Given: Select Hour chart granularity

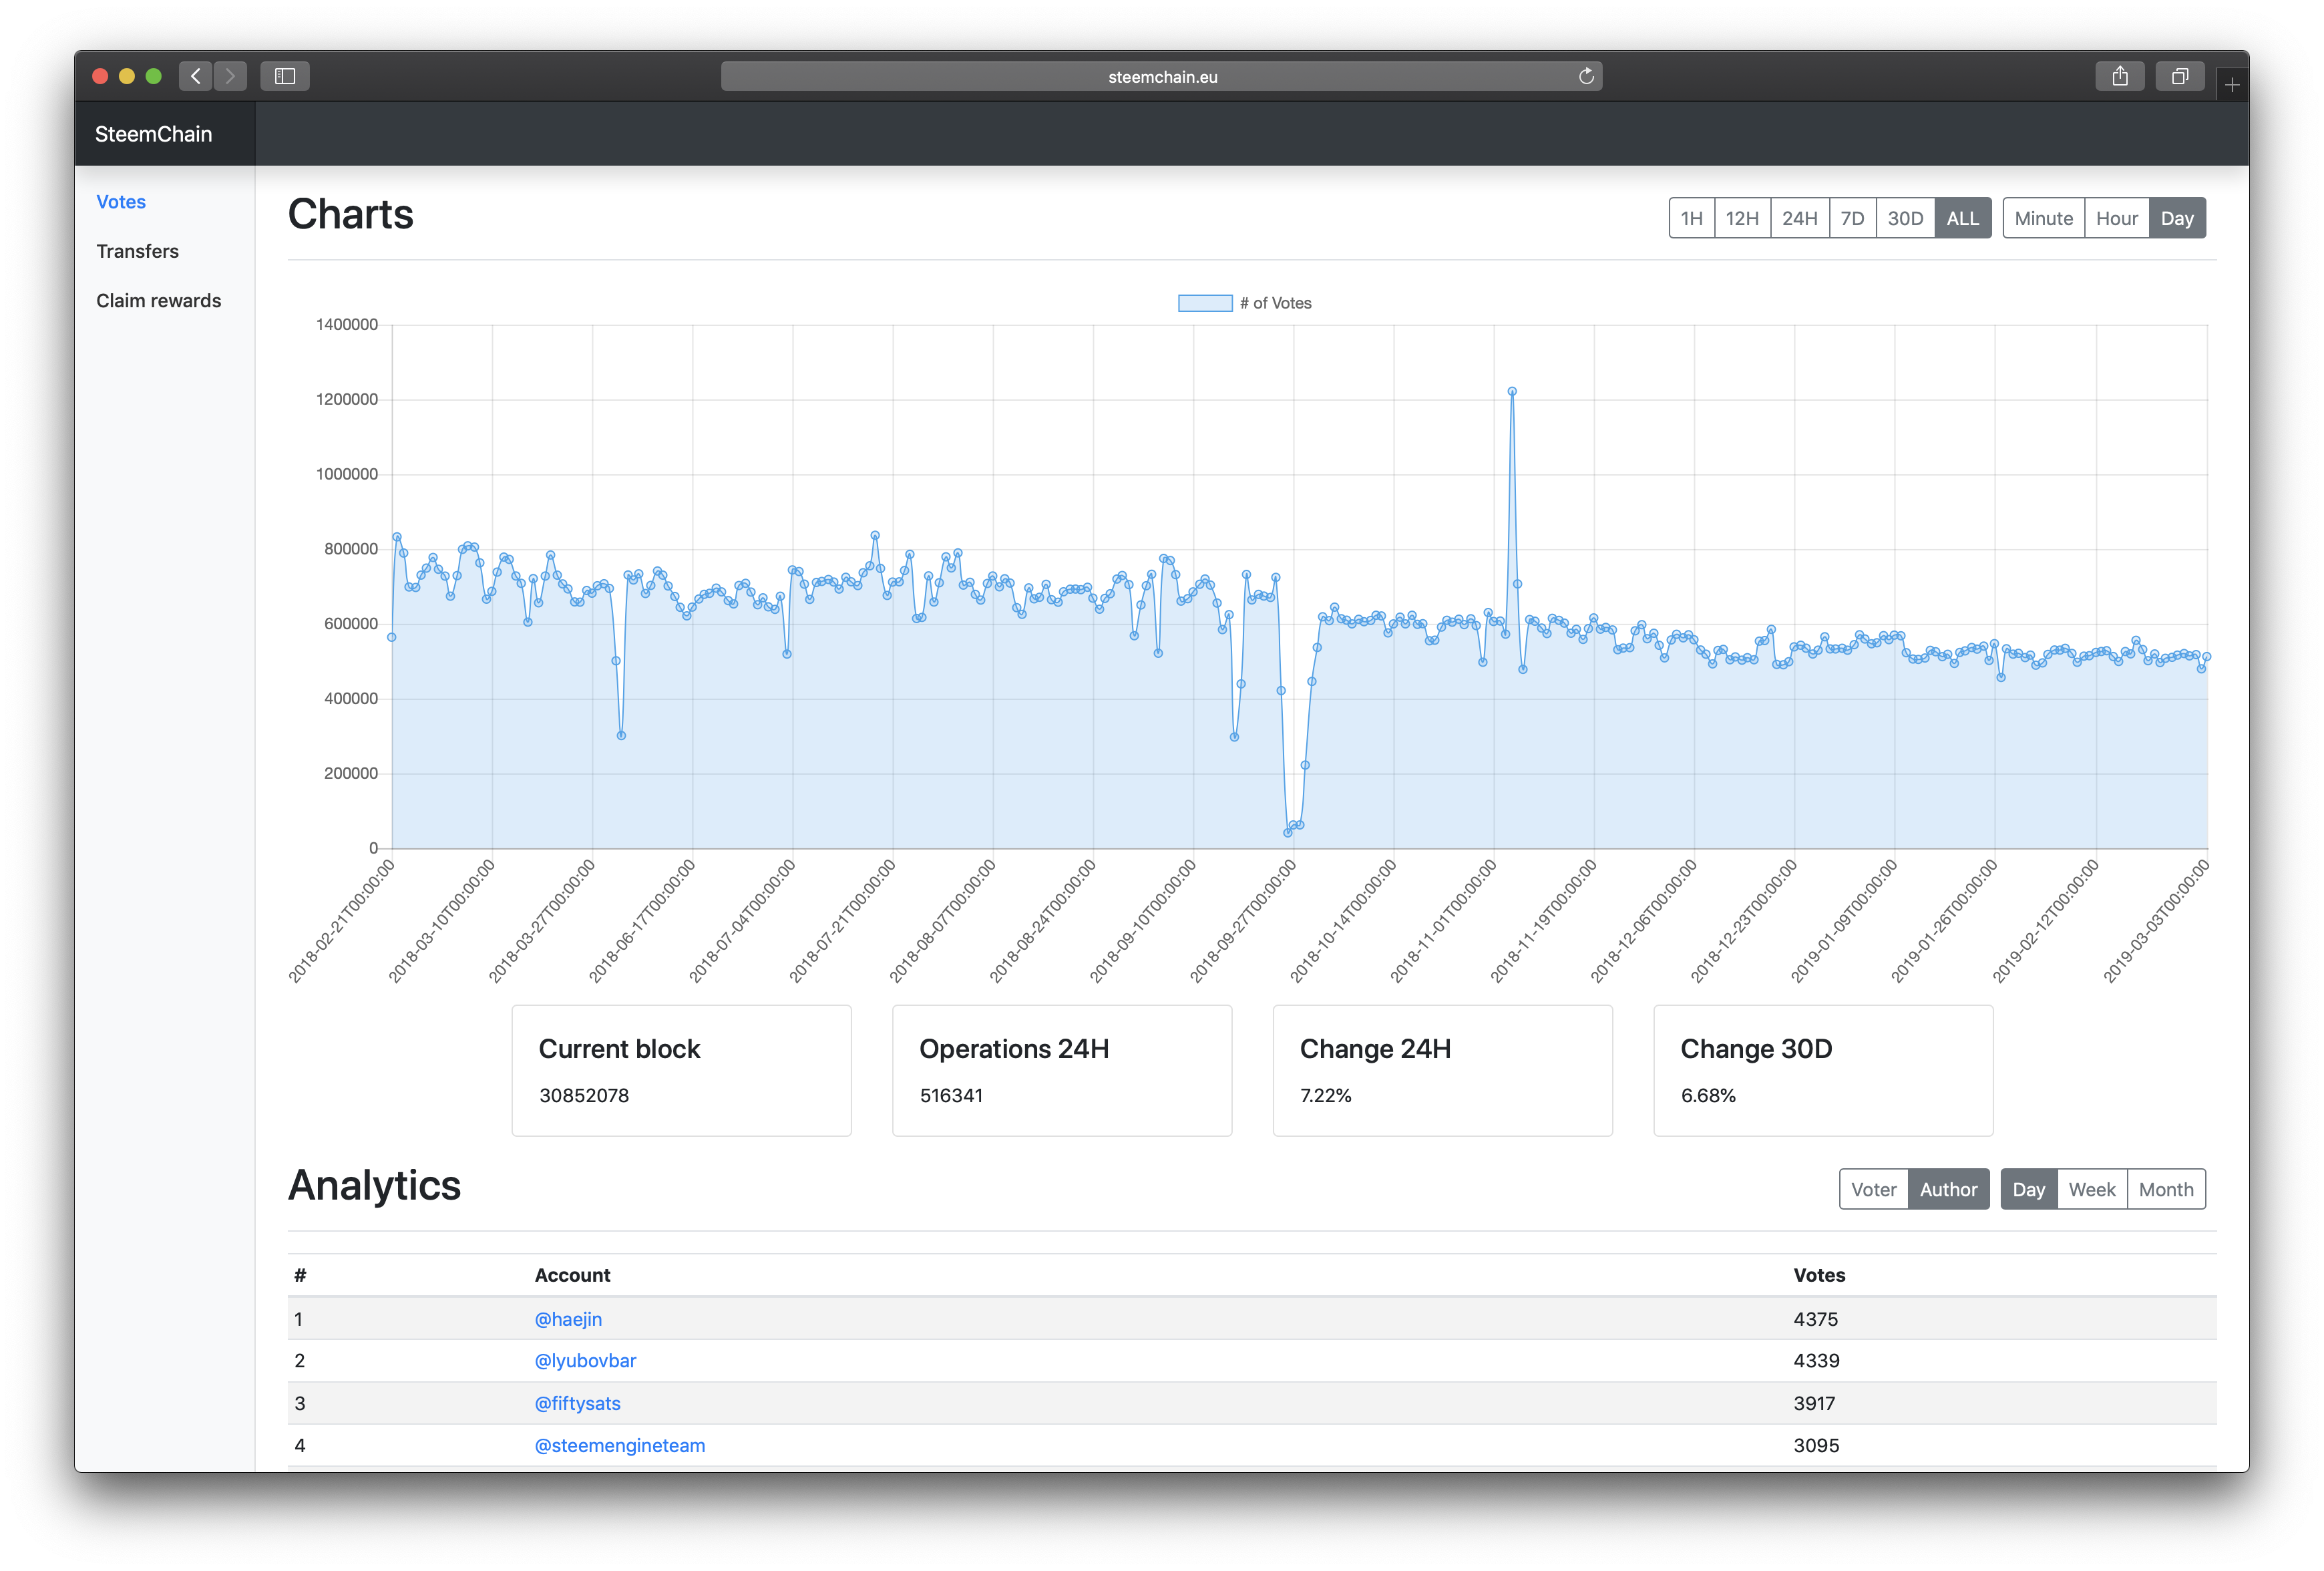Looking at the screenshot, I should [2116, 219].
